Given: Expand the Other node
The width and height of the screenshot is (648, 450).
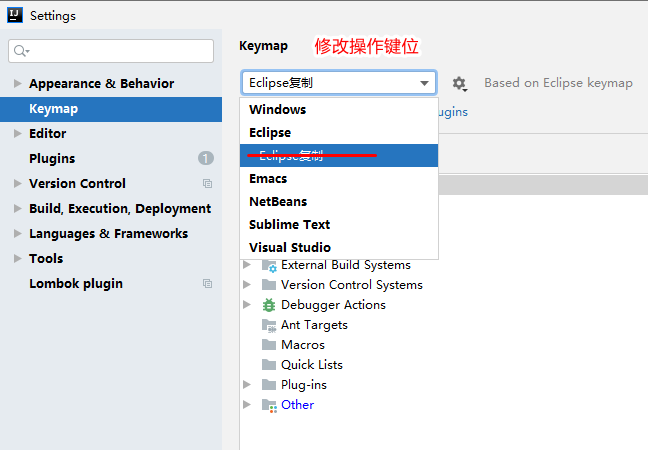Looking at the screenshot, I should click(247, 404).
